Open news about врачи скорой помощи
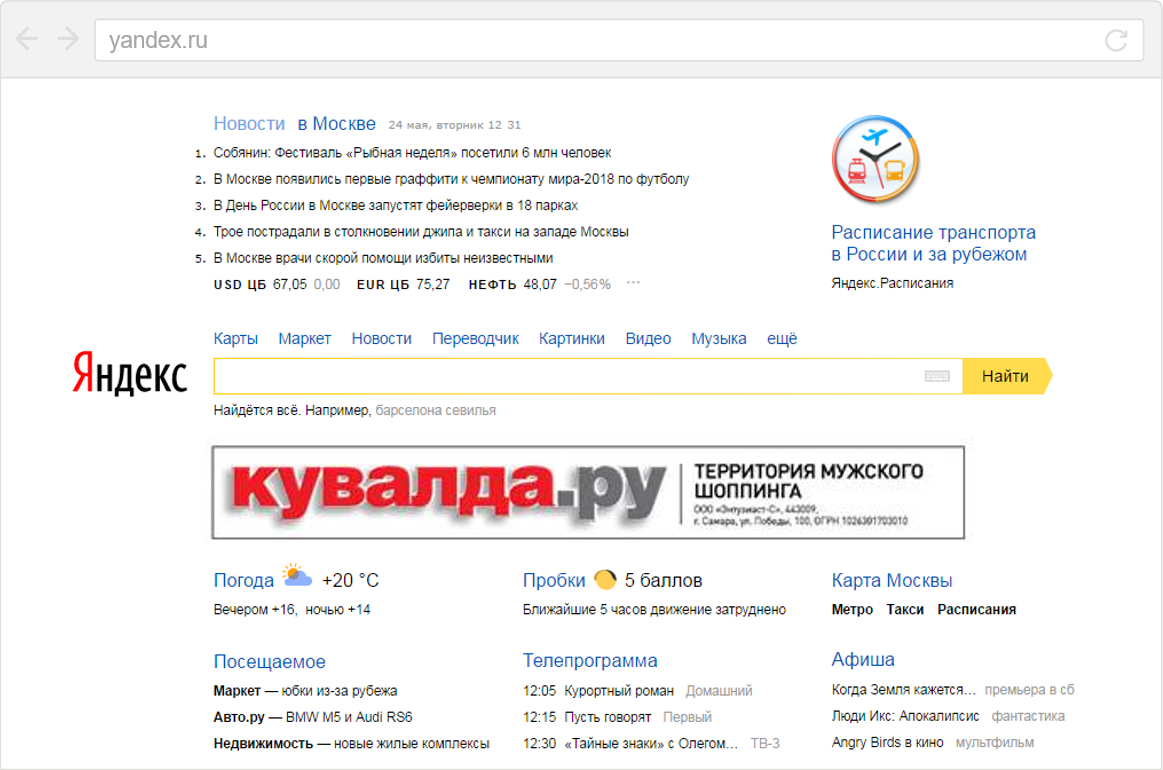 383,258
